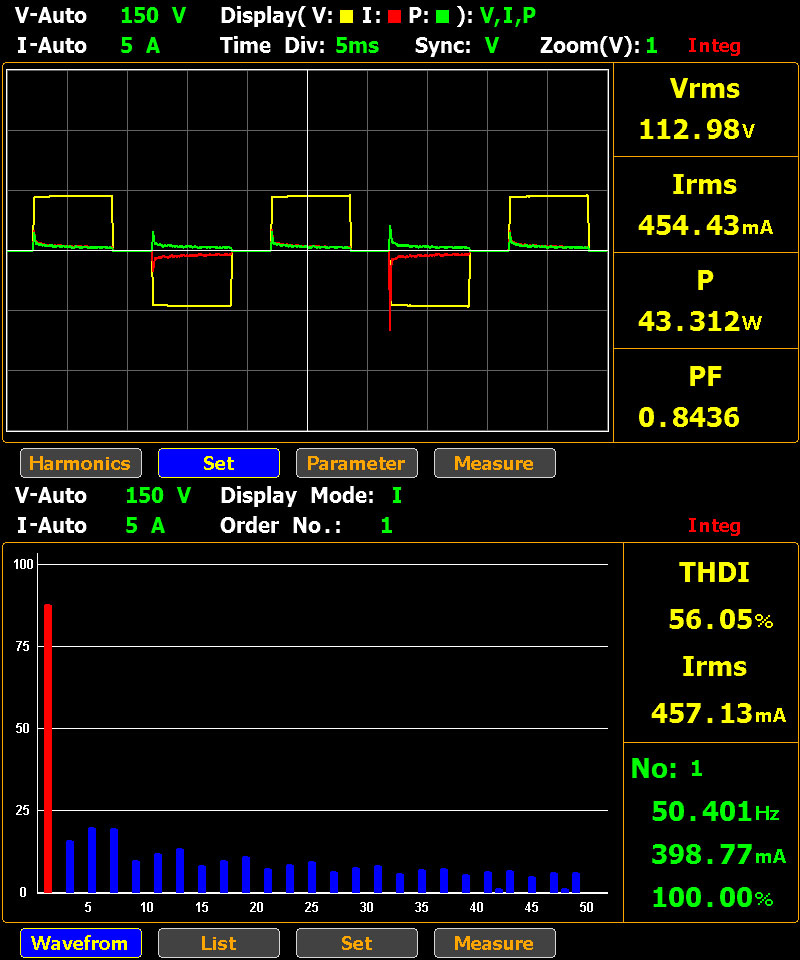Image resolution: width=800 pixels, height=960 pixels.
Task: Click the PF reading 0.8436
Action: [x=689, y=418]
